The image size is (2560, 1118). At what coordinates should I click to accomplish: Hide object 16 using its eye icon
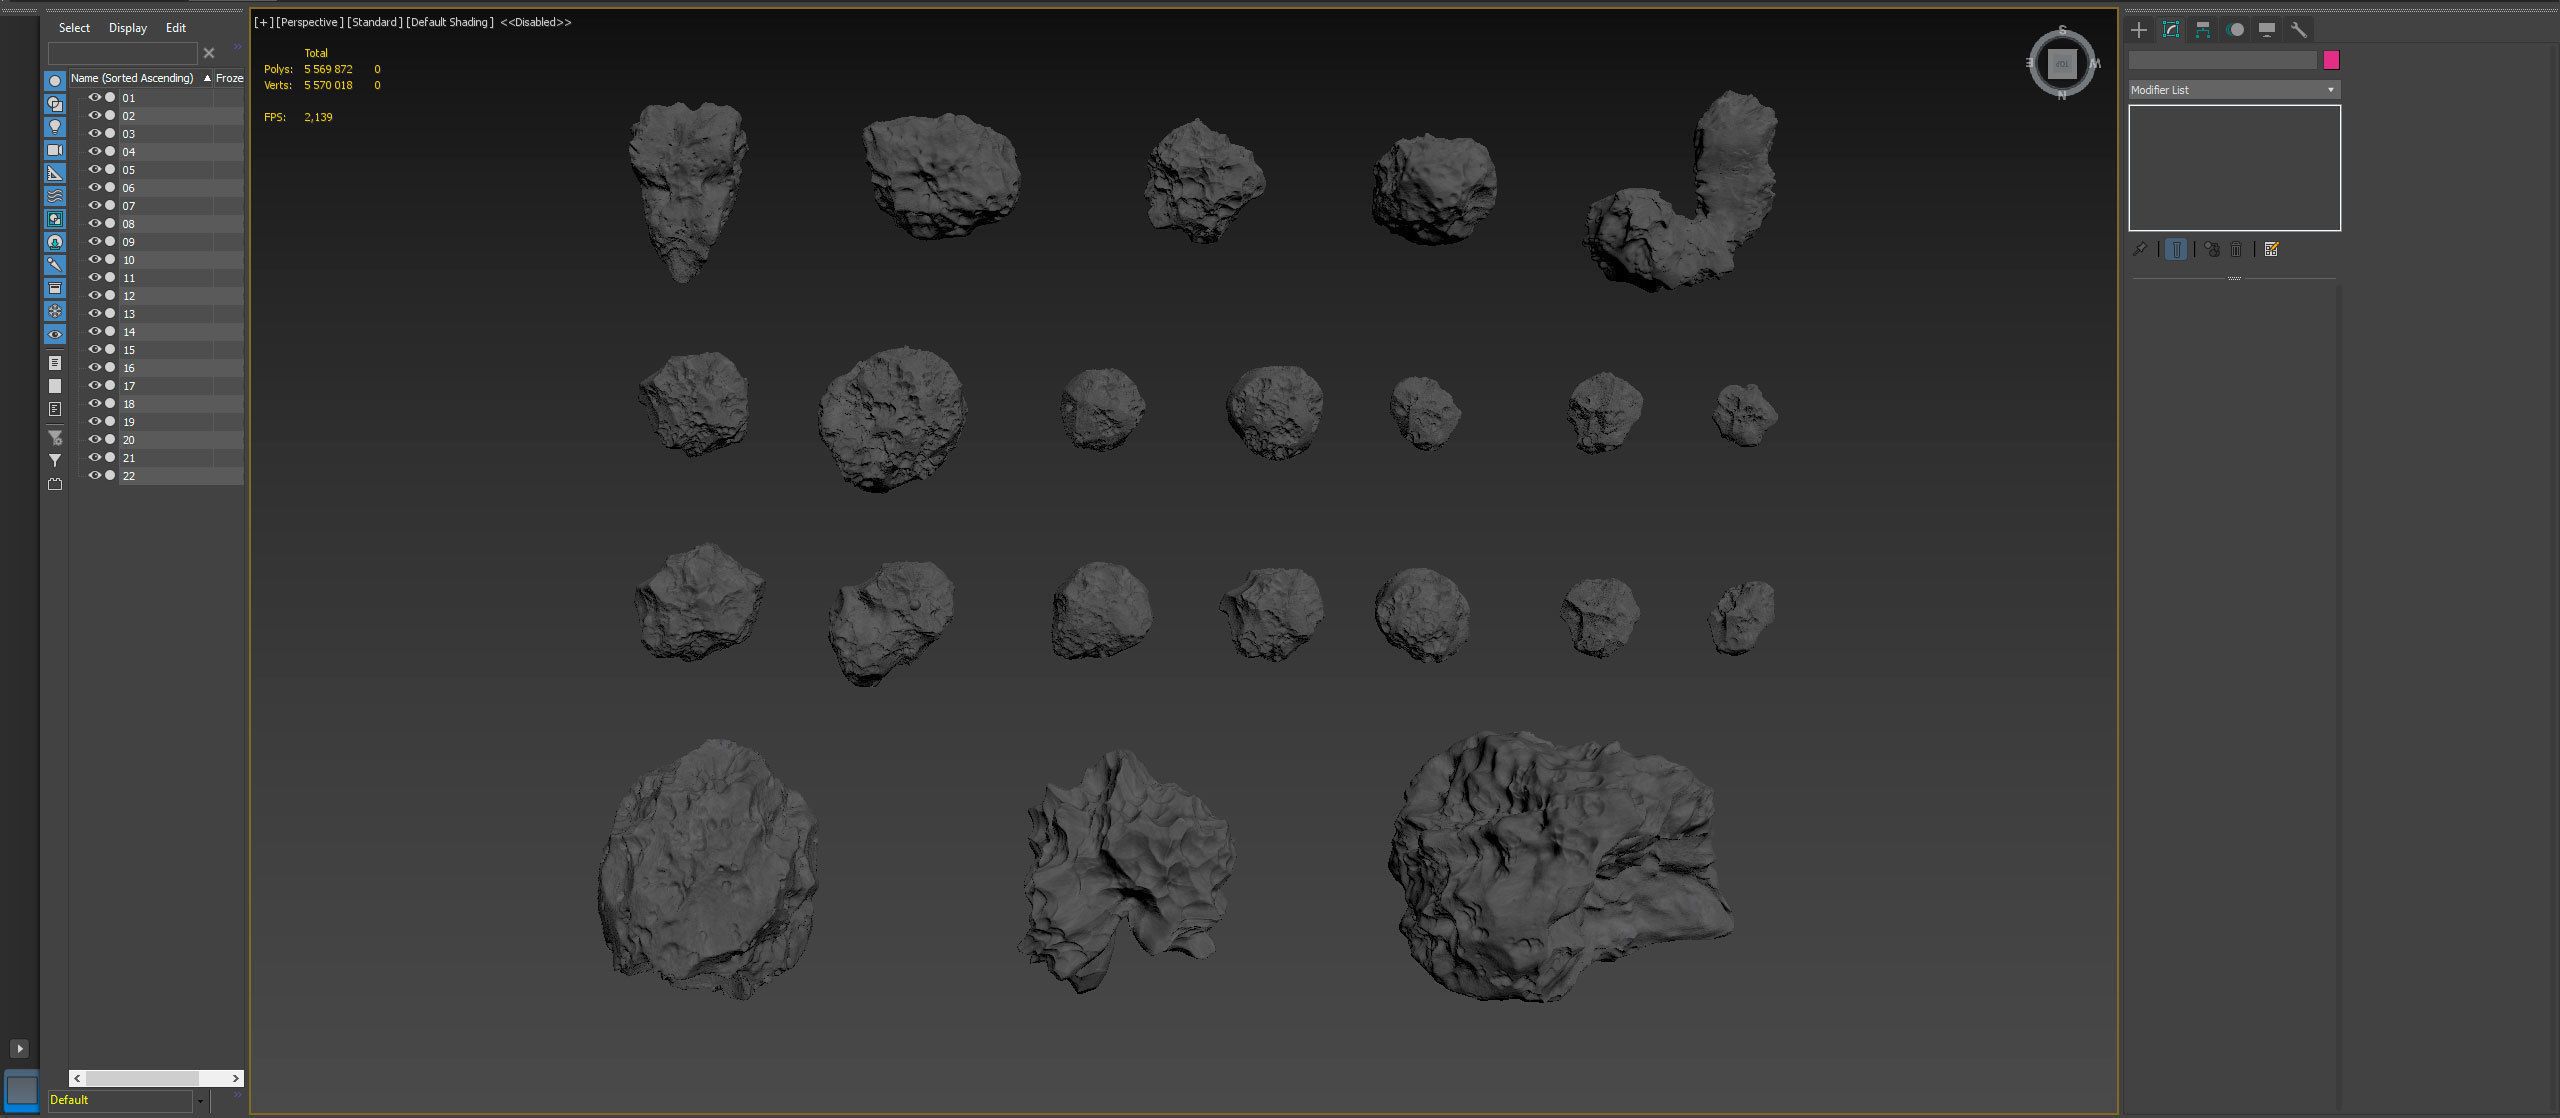pyautogui.click(x=95, y=368)
